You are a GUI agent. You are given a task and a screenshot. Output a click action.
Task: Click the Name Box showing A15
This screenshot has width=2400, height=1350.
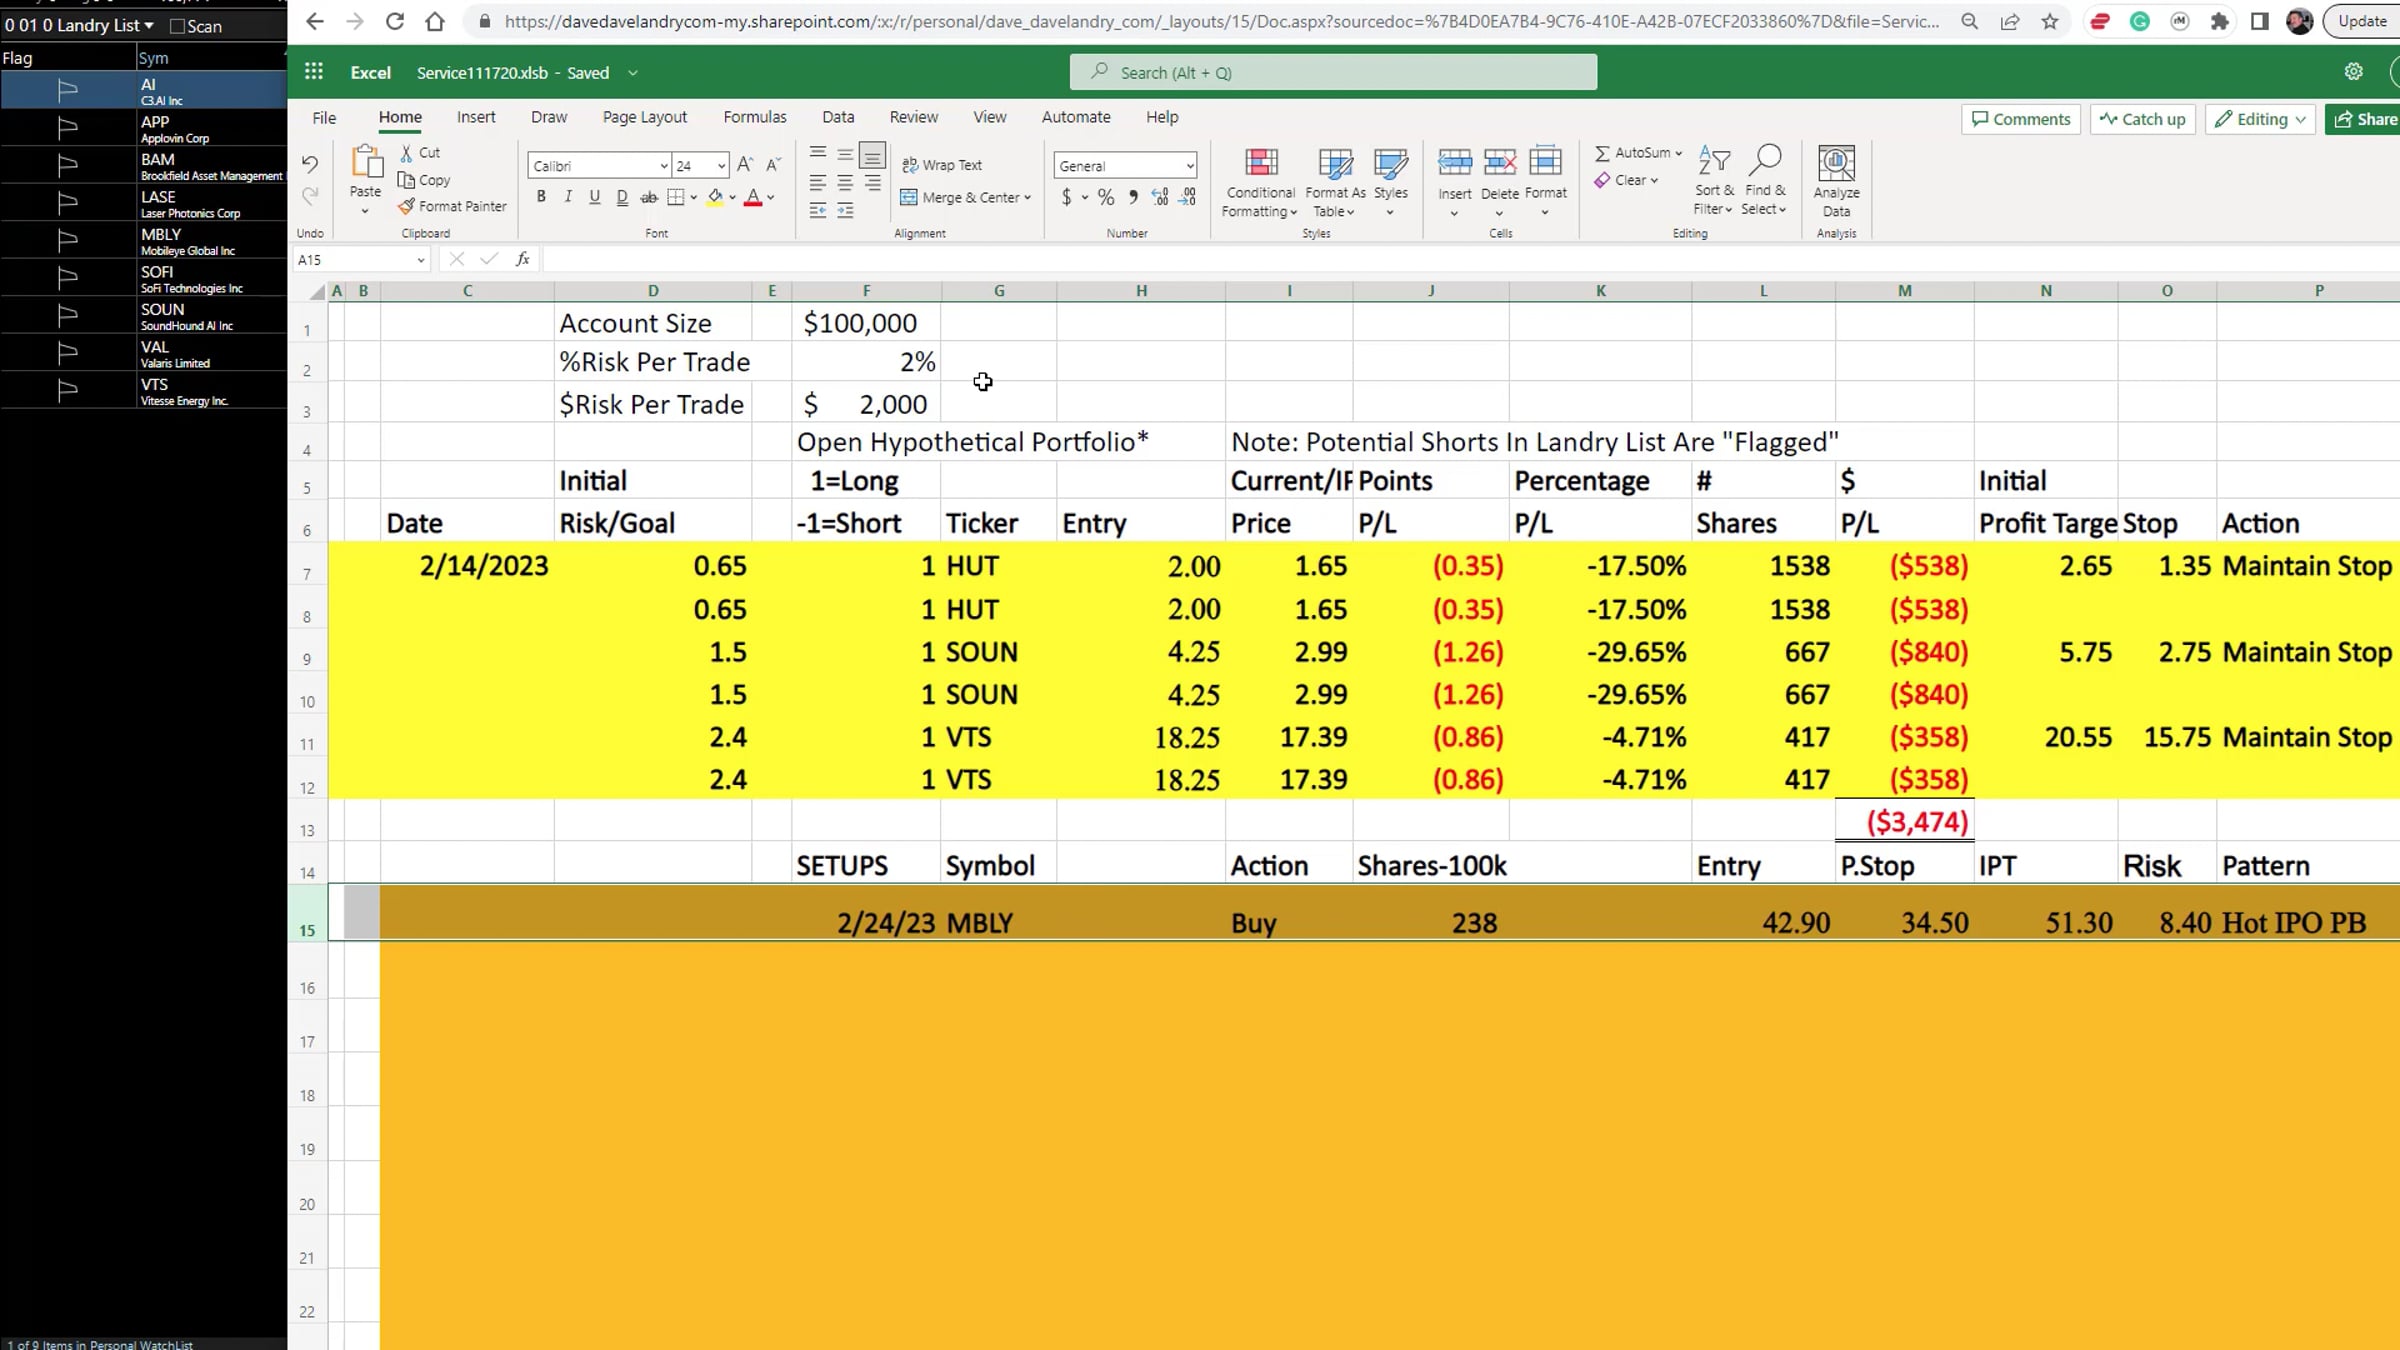click(x=361, y=260)
